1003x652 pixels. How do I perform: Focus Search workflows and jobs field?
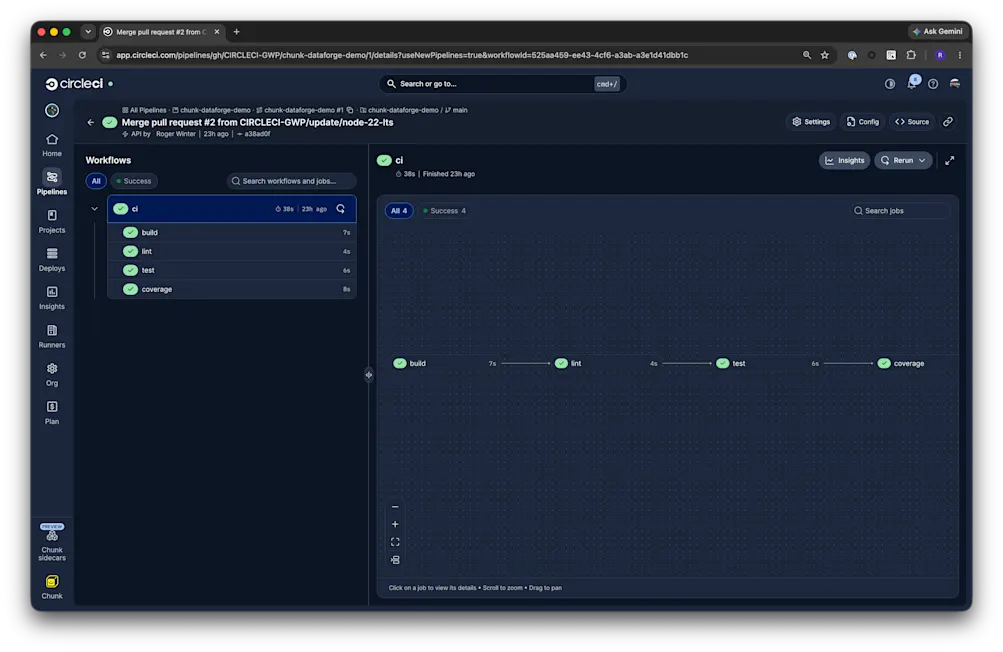[x=291, y=181]
